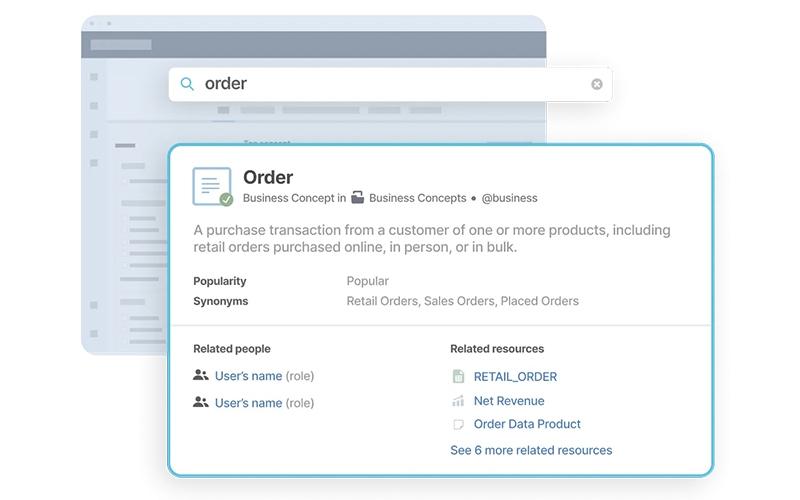Click the green verified checkmark badge
The width and height of the screenshot is (800, 500).
point(226,199)
